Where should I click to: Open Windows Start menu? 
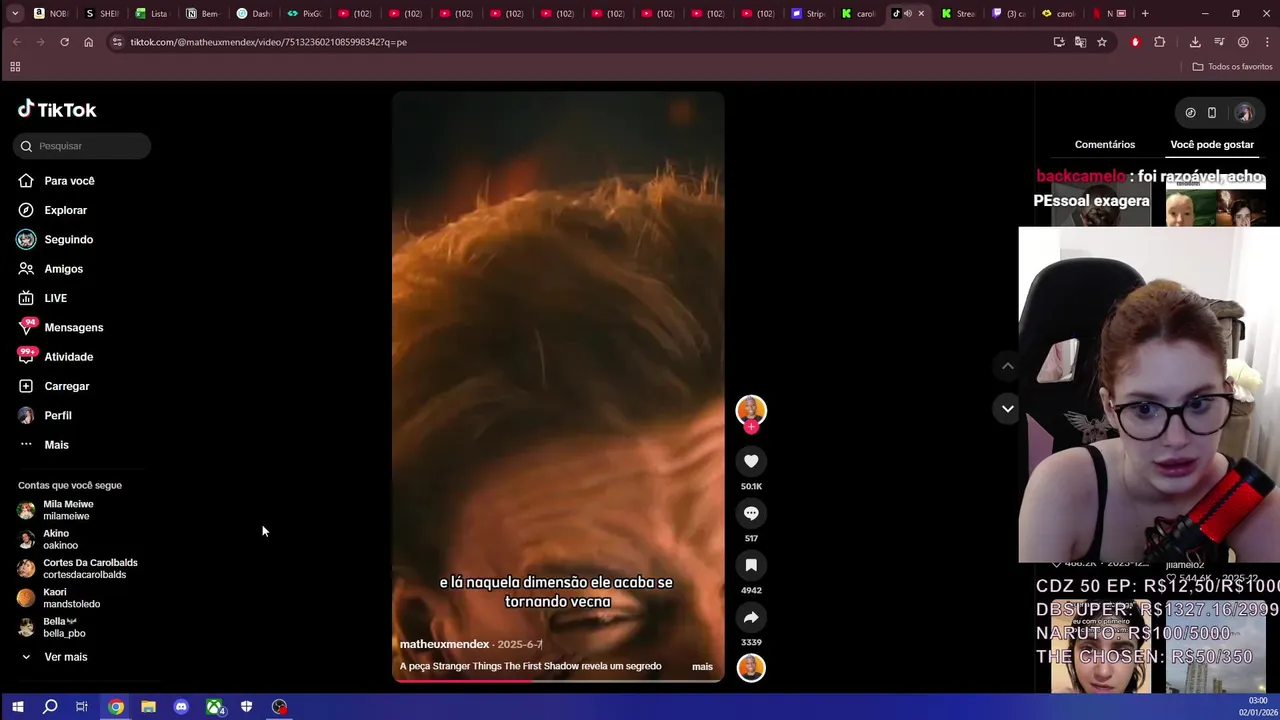(17, 707)
